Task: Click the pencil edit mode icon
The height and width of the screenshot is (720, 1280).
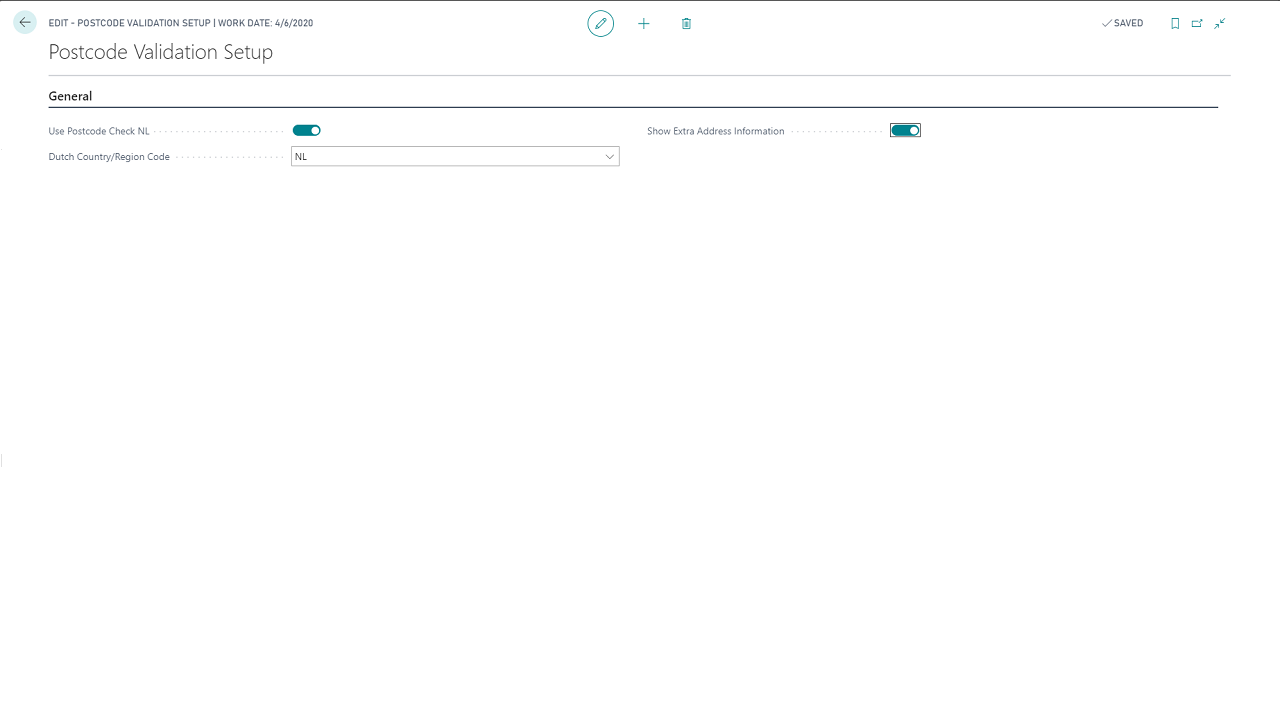Action: click(601, 23)
